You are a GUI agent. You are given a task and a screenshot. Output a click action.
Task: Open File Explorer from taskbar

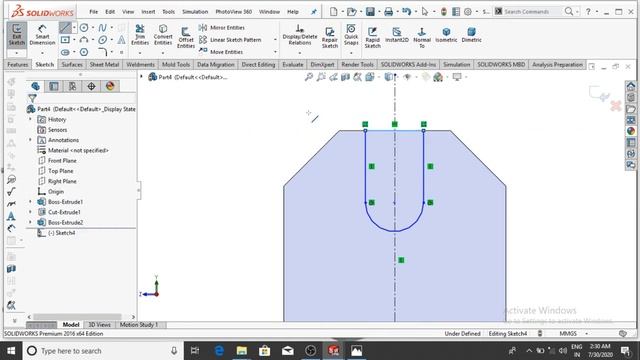coord(242,351)
